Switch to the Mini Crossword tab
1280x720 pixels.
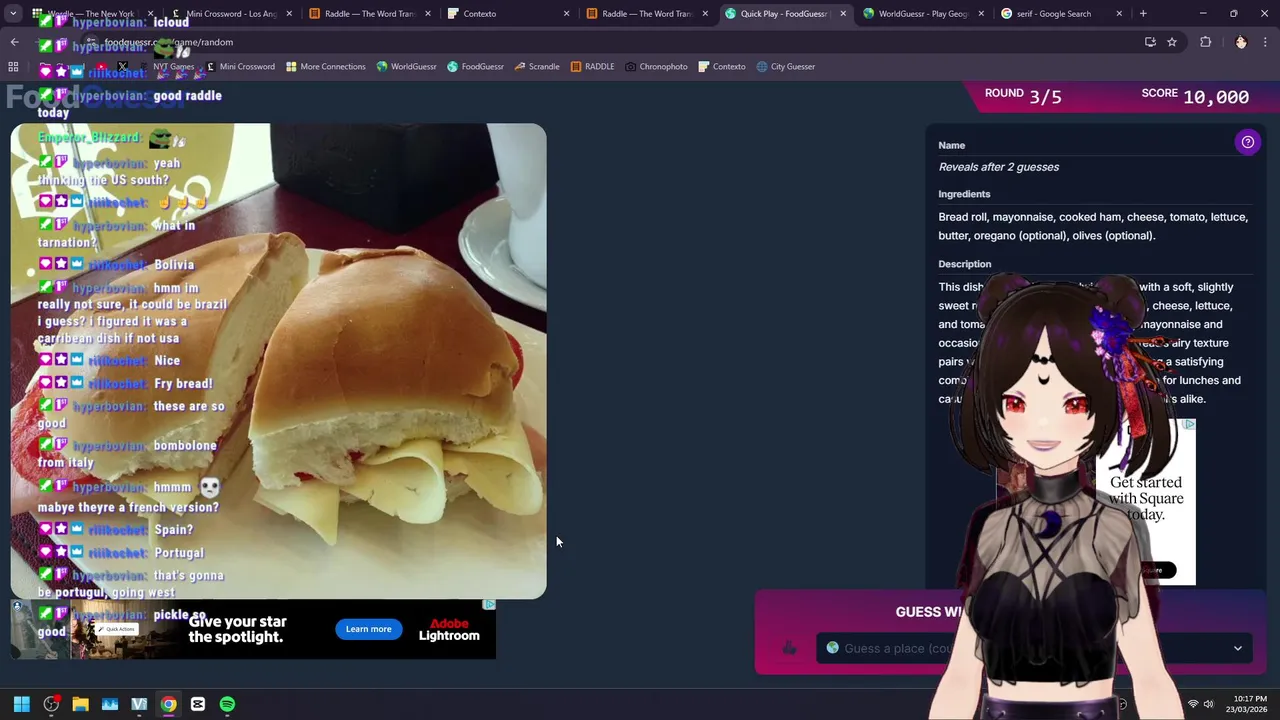231,14
